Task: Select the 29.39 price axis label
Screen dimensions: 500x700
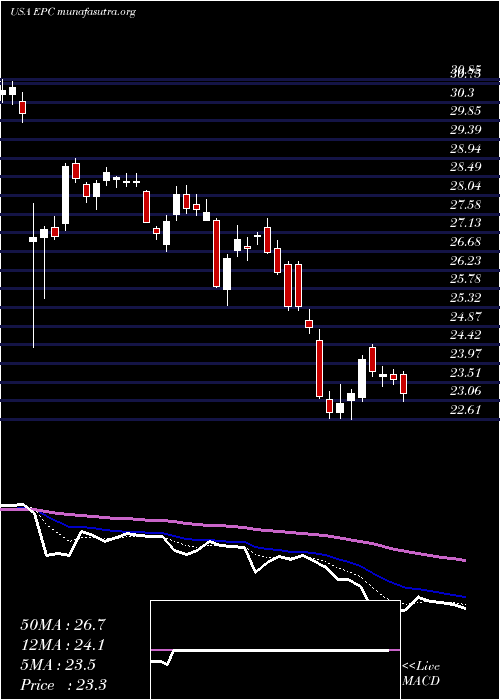Action: pyautogui.click(x=466, y=130)
